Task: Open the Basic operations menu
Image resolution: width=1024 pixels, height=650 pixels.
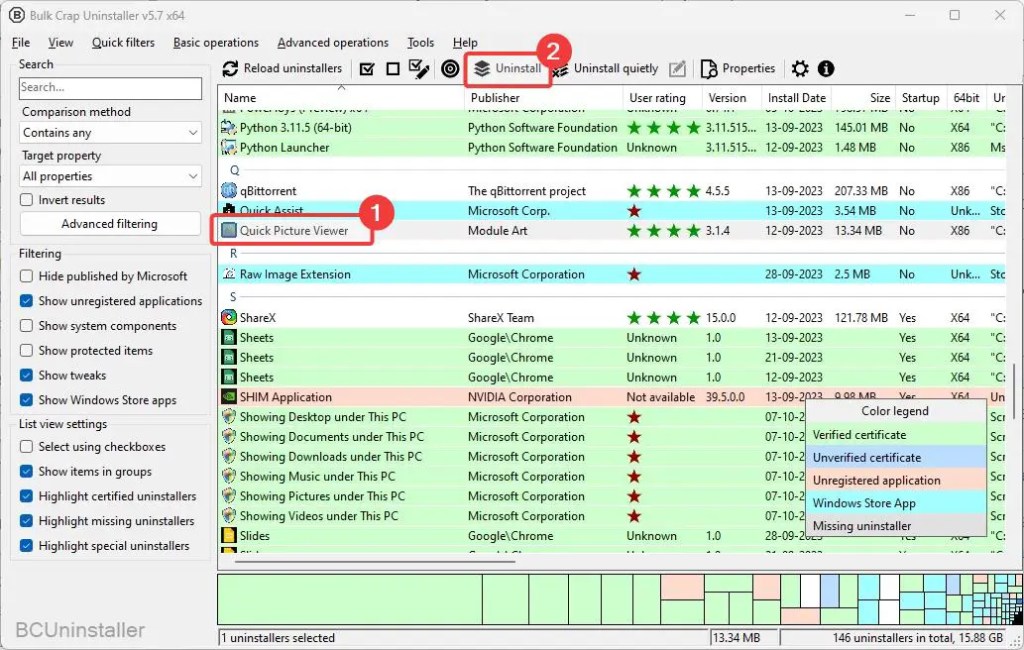Action: [216, 42]
